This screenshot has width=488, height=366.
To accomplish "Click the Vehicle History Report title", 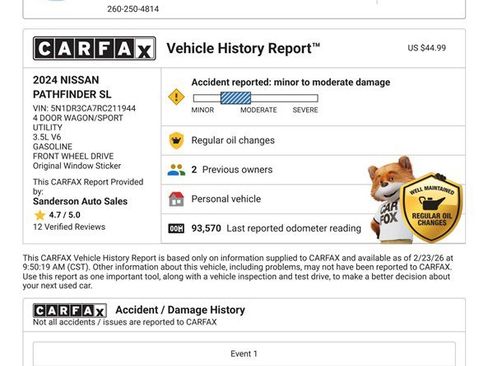I will 243,48.
